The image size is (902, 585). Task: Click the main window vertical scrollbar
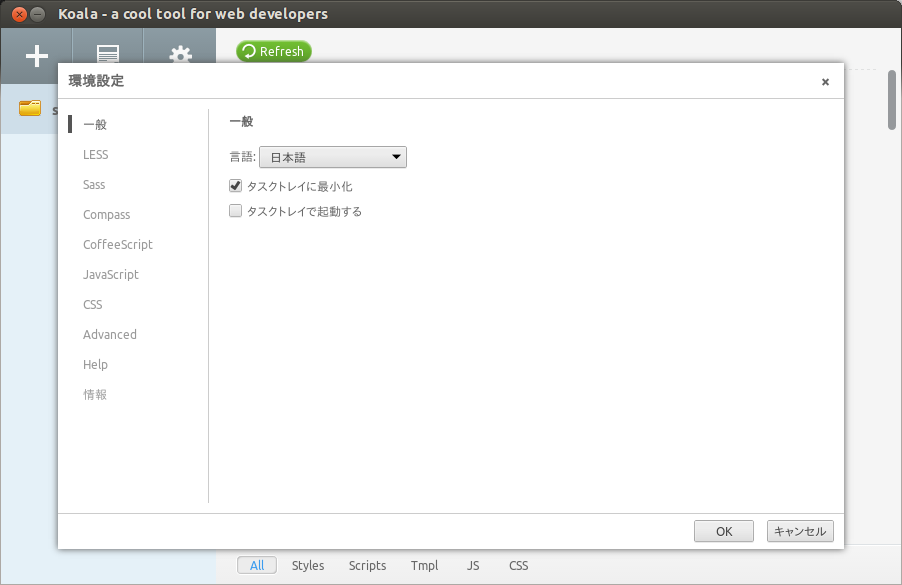pyautogui.click(x=892, y=100)
